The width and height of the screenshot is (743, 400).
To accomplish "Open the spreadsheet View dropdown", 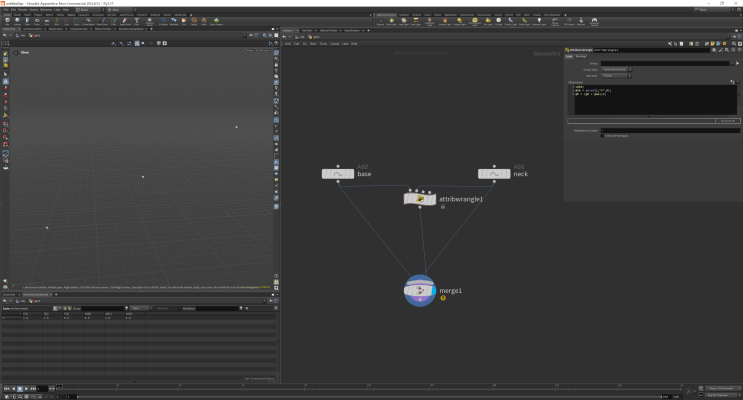I will 141,308.
